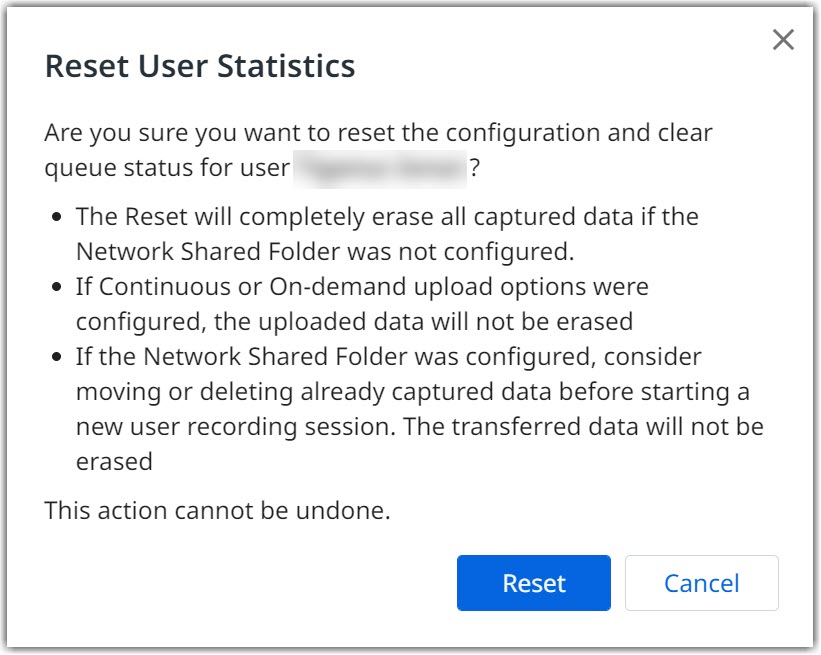Click 'If the Network Shared Folder was configured' line

(389, 357)
